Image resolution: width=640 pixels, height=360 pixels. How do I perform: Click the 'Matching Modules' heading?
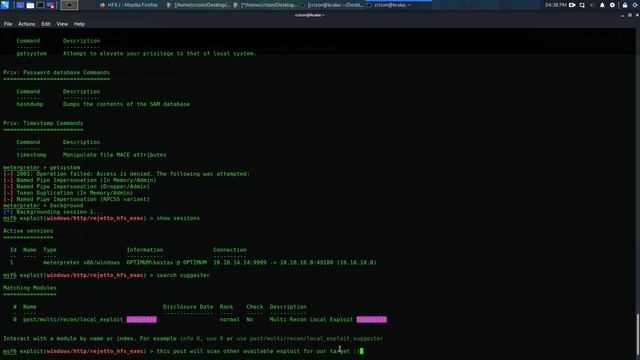point(30,288)
